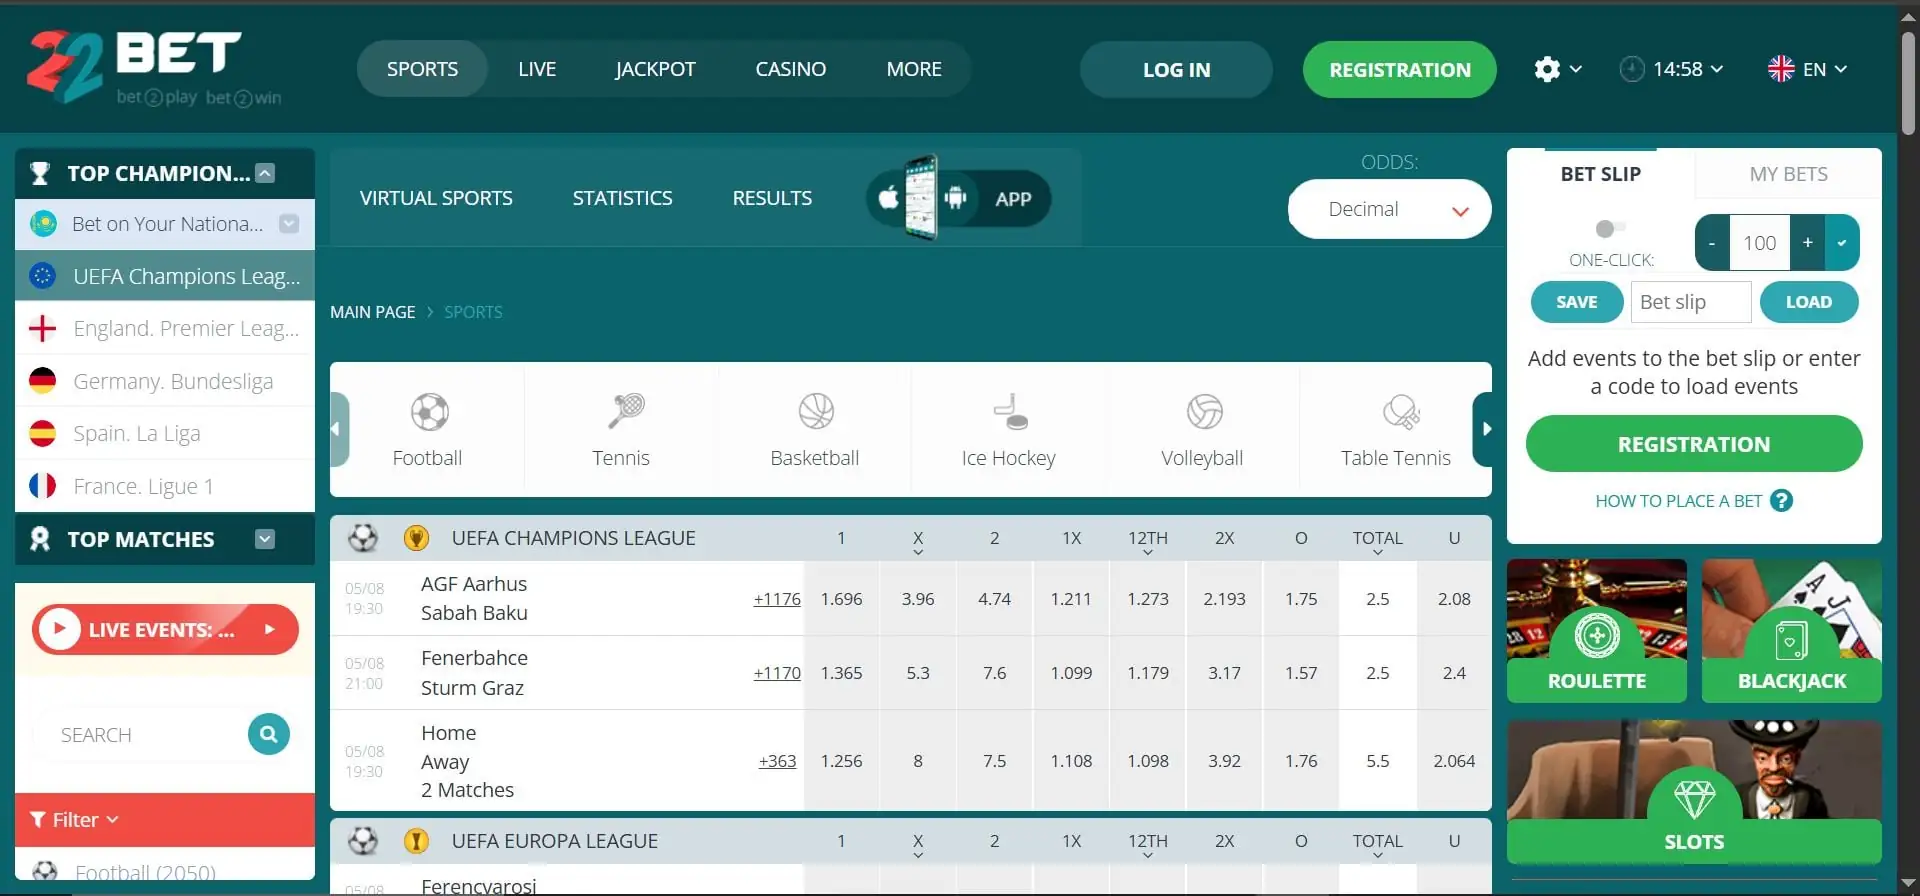The width and height of the screenshot is (1920, 896).
Task: Open the Sports menu tab
Action: [x=422, y=69]
